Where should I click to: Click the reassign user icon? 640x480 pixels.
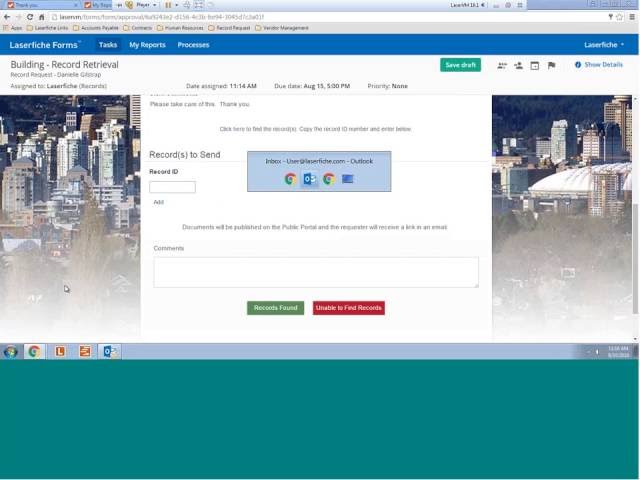pyautogui.click(x=518, y=65)
